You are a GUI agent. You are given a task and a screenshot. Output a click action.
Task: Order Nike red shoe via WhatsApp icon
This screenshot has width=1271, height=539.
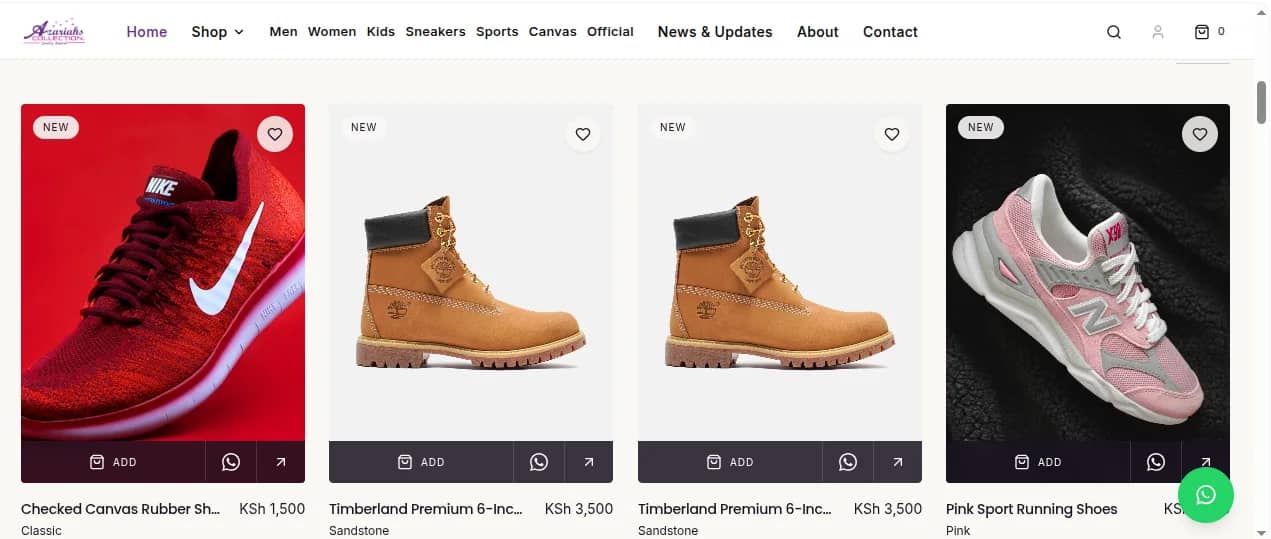click(x=231, y=462)
